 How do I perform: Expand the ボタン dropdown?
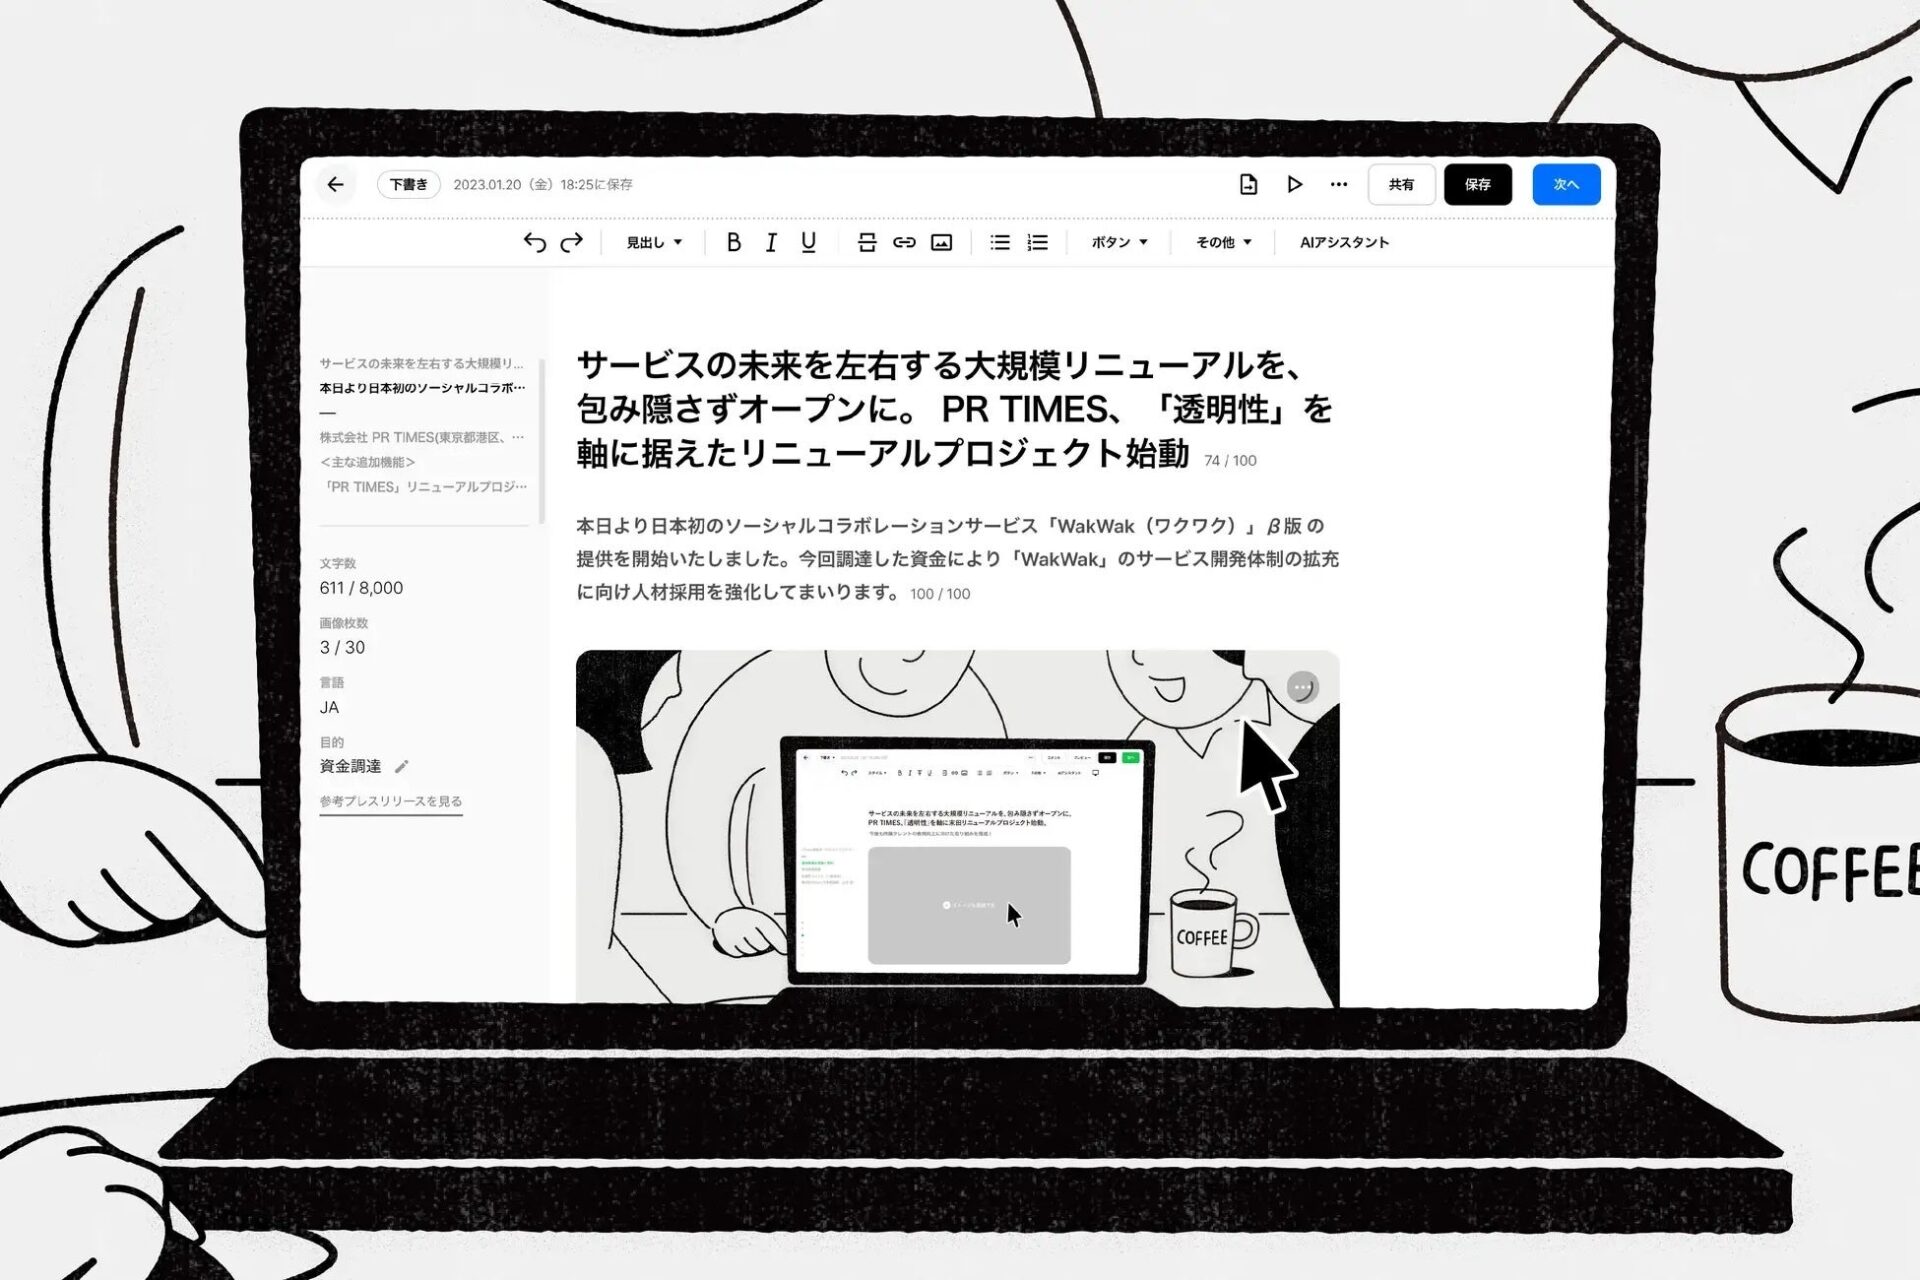[1117, 241]
